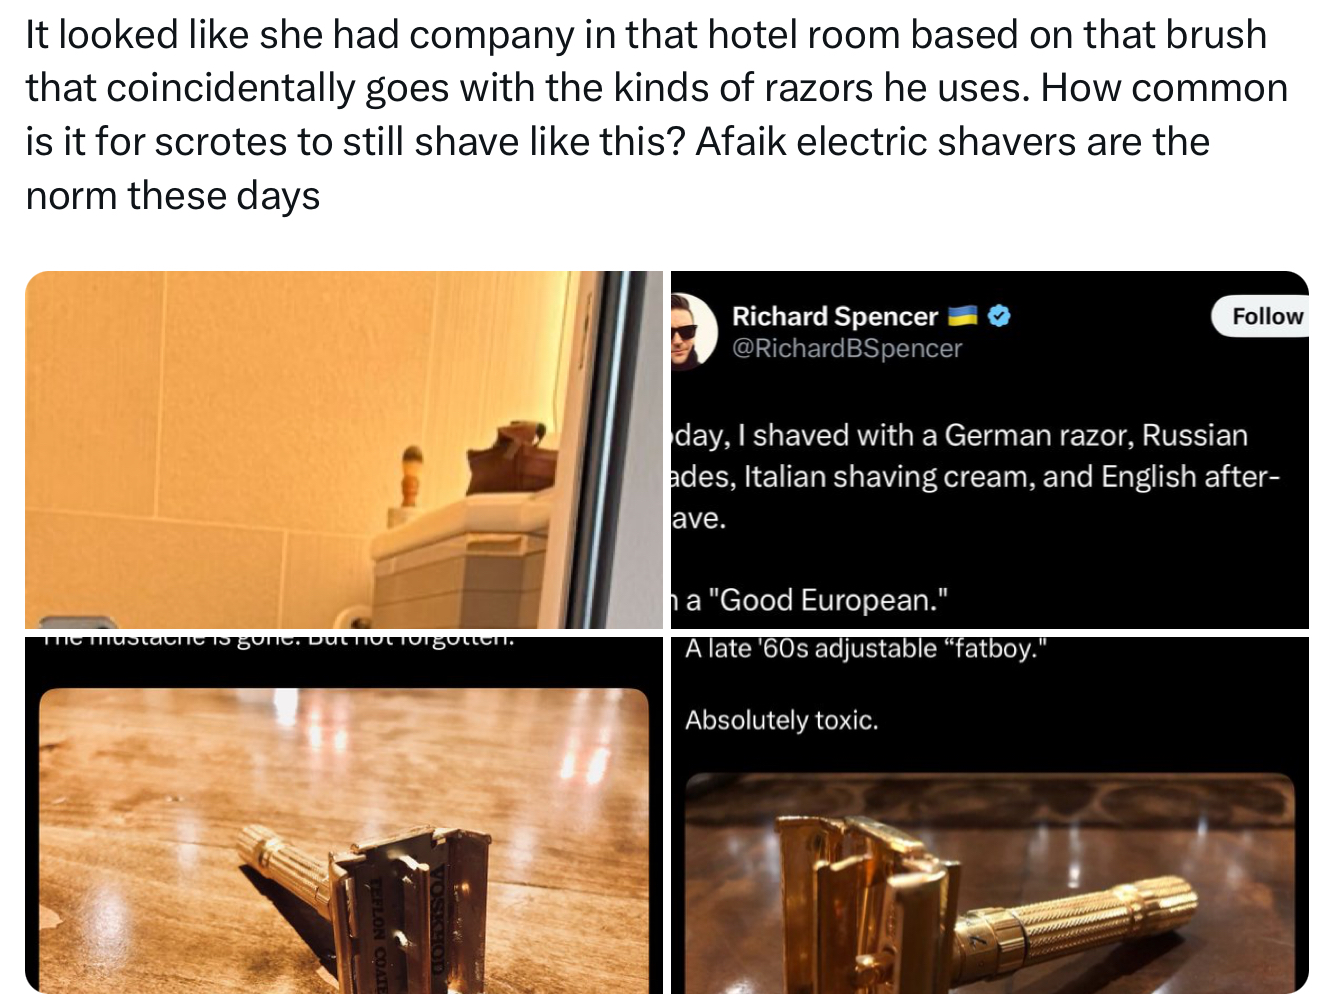Open the gold fatboy razor photo

pyautogui.click(x=990, y=815)
